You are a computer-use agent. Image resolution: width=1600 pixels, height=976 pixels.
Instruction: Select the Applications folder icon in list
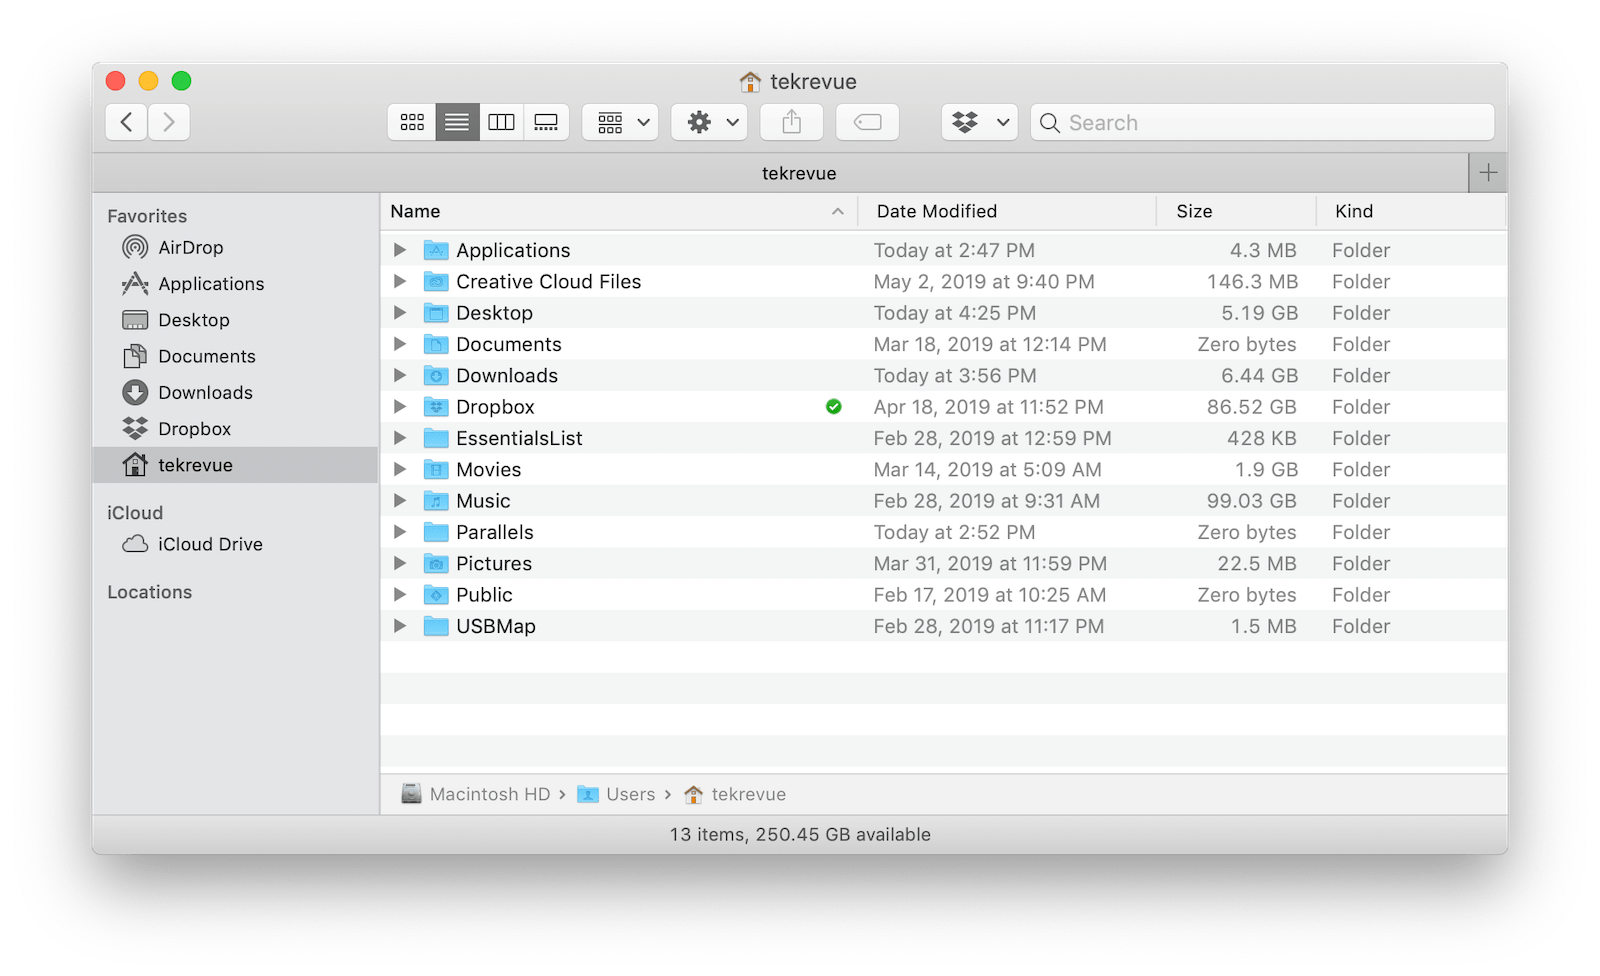tap(436, 250)
